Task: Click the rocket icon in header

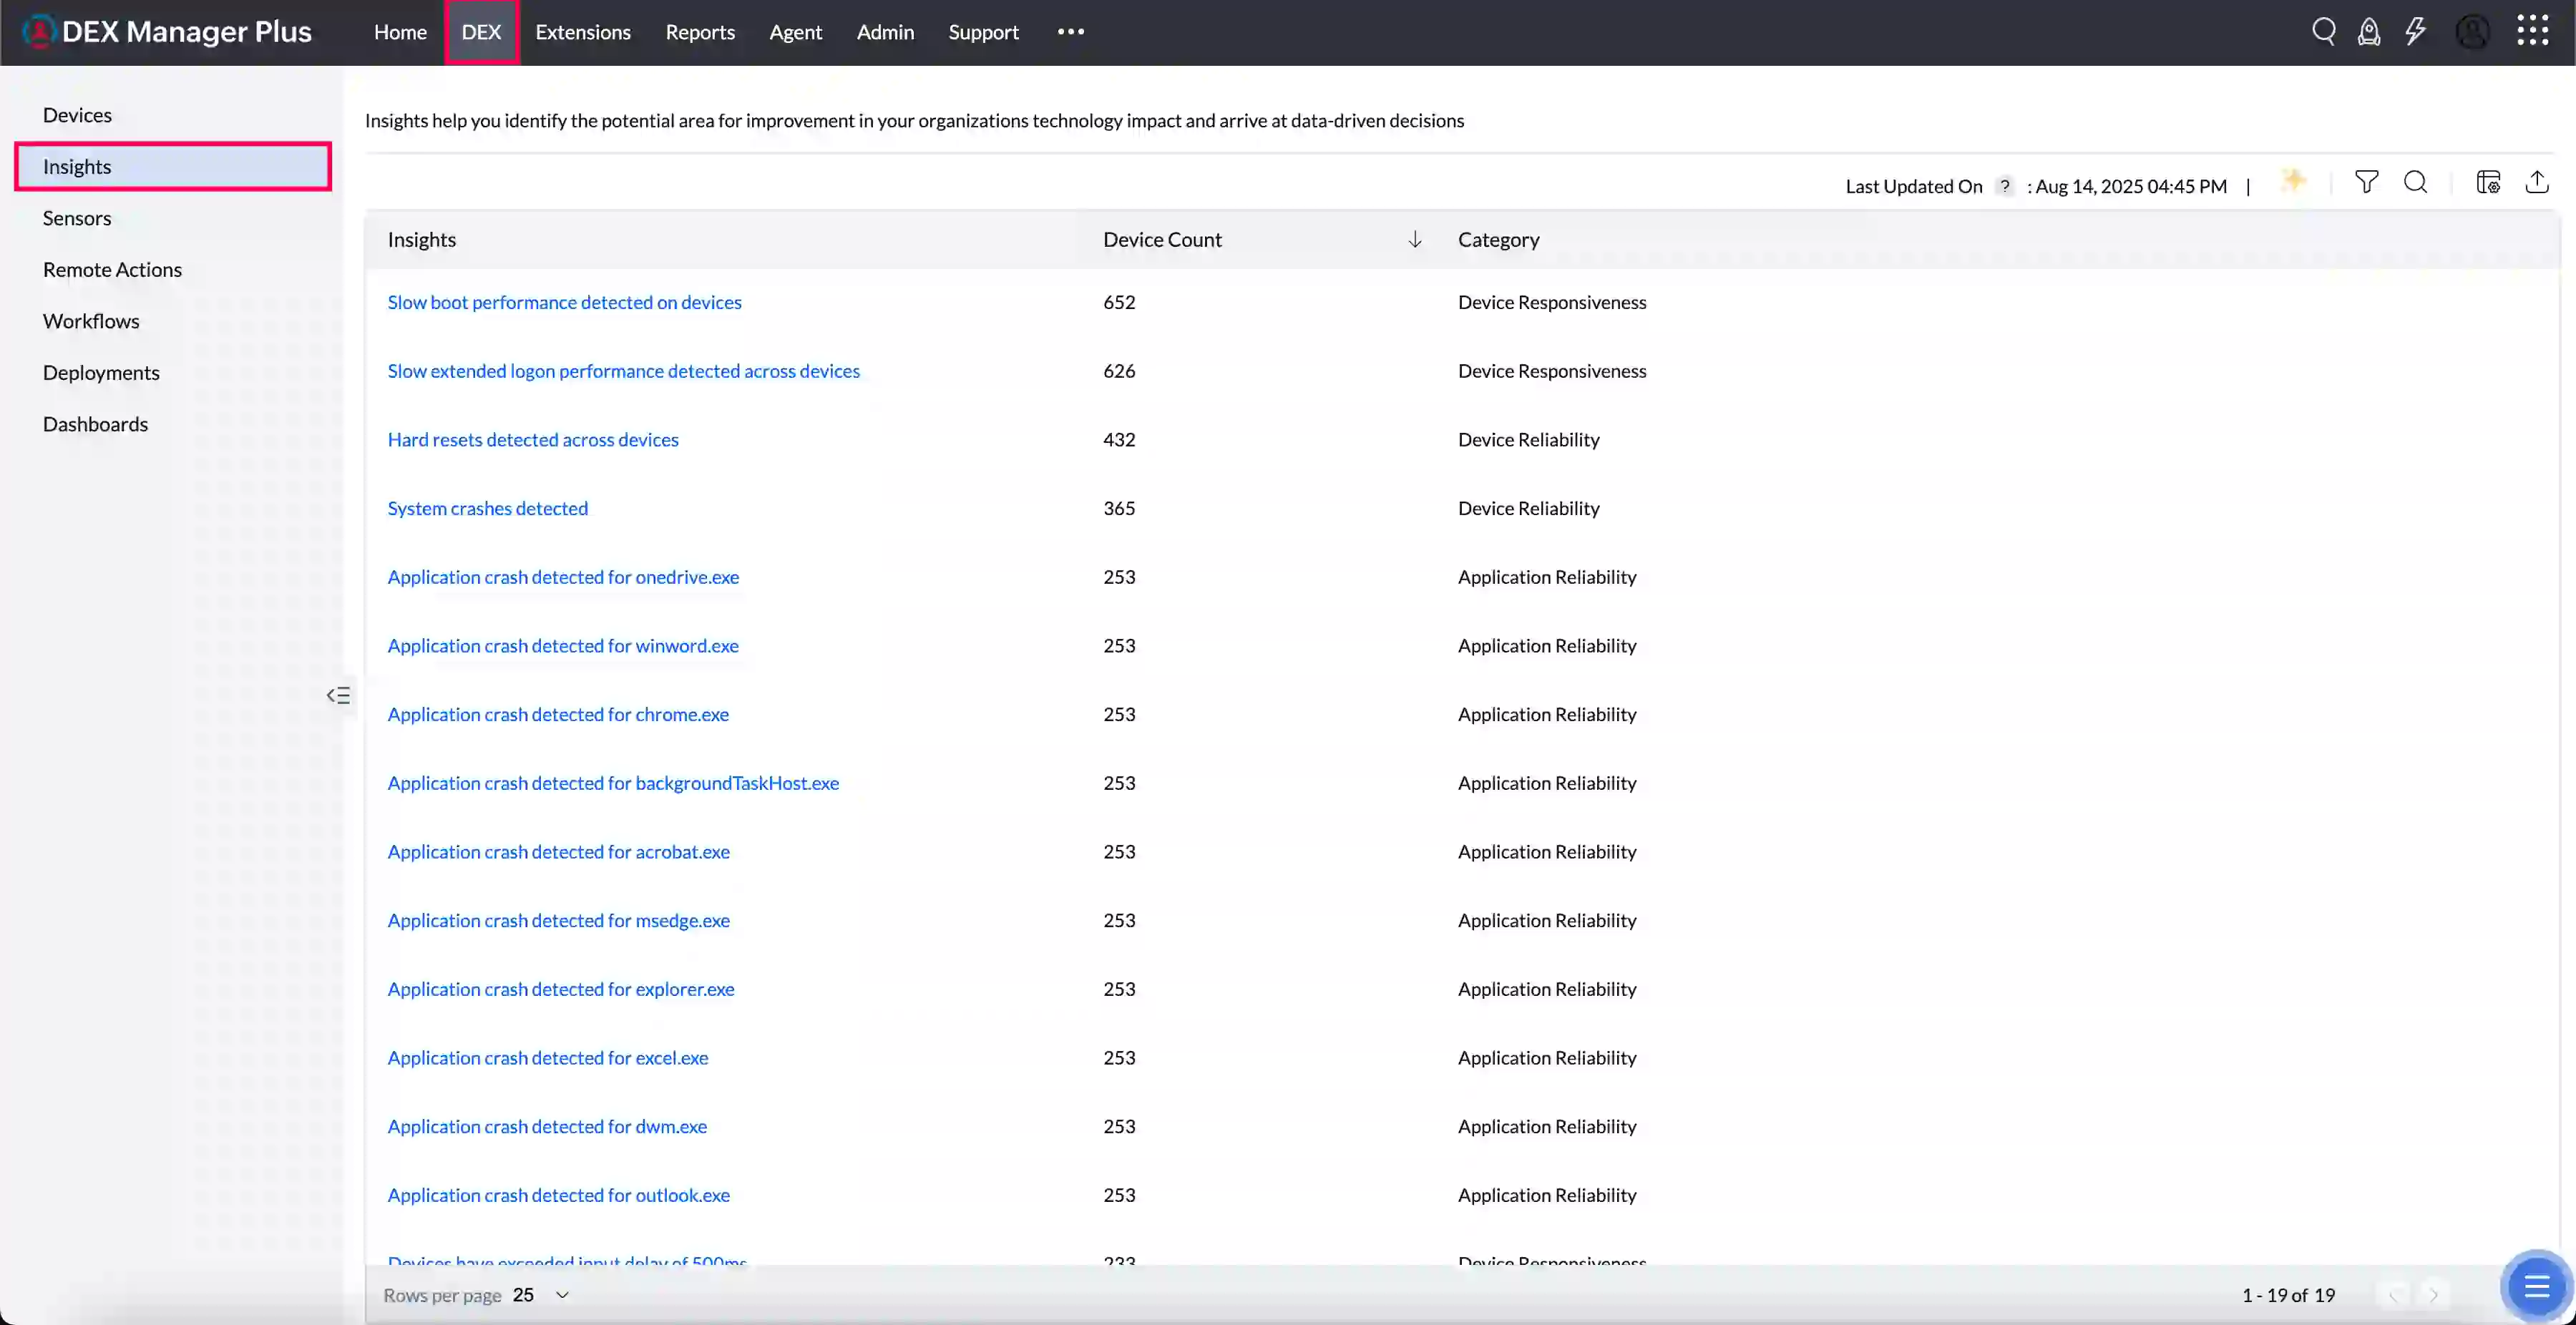Action: pyautogui.click(x=2369, y=32)
